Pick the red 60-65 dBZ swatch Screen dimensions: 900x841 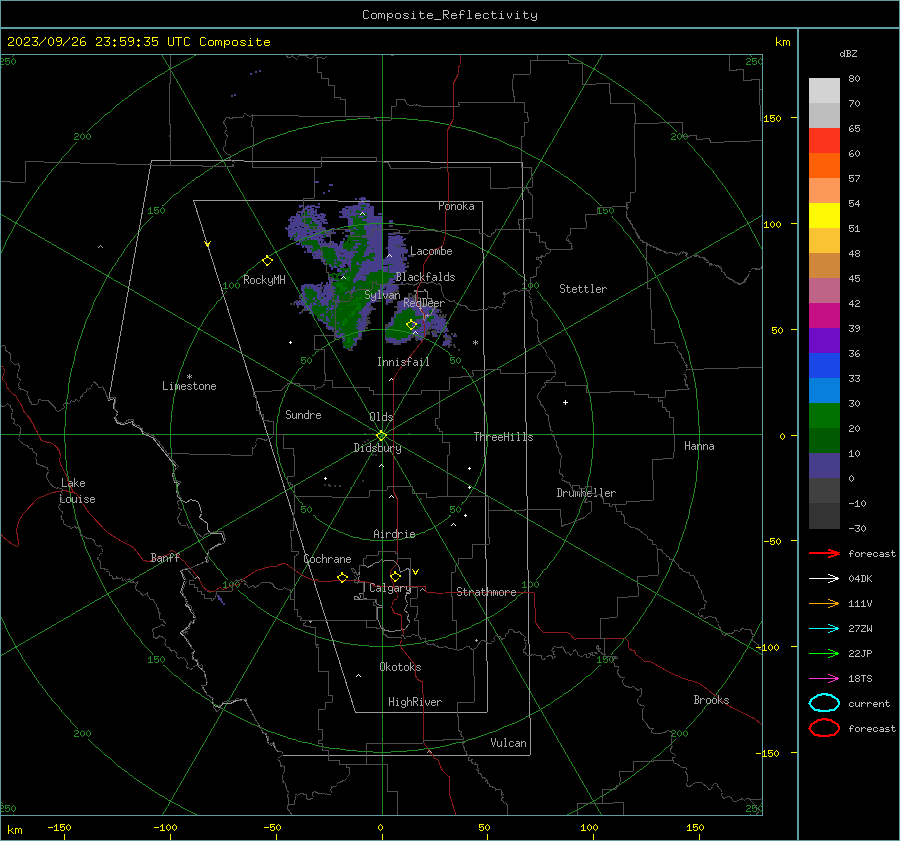point(824,140)
